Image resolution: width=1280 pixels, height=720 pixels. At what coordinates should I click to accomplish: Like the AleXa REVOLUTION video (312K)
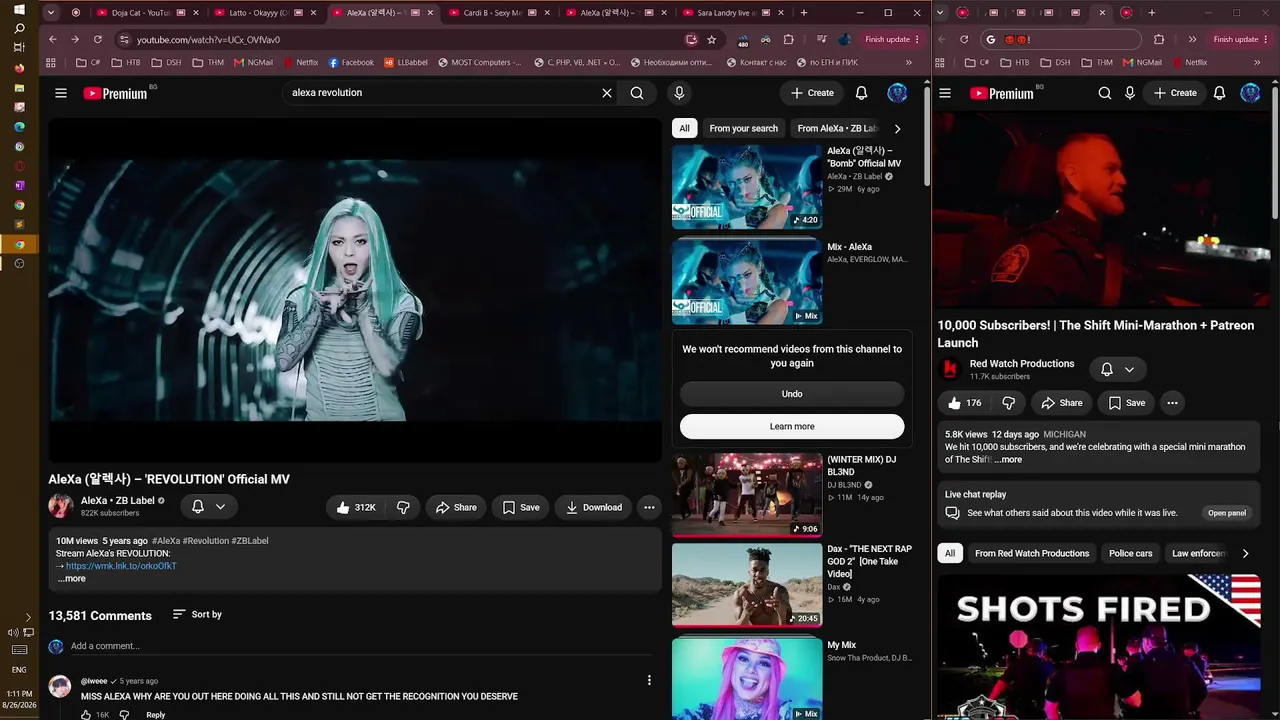[x=355, y=507]
